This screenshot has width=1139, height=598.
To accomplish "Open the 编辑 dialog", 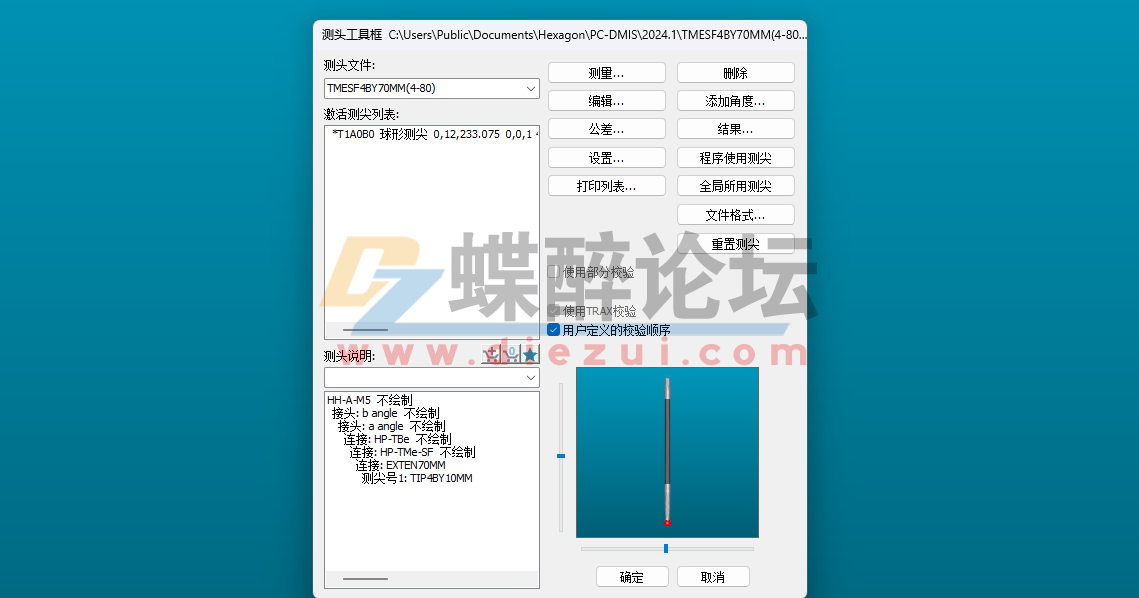I will [606, 100].
